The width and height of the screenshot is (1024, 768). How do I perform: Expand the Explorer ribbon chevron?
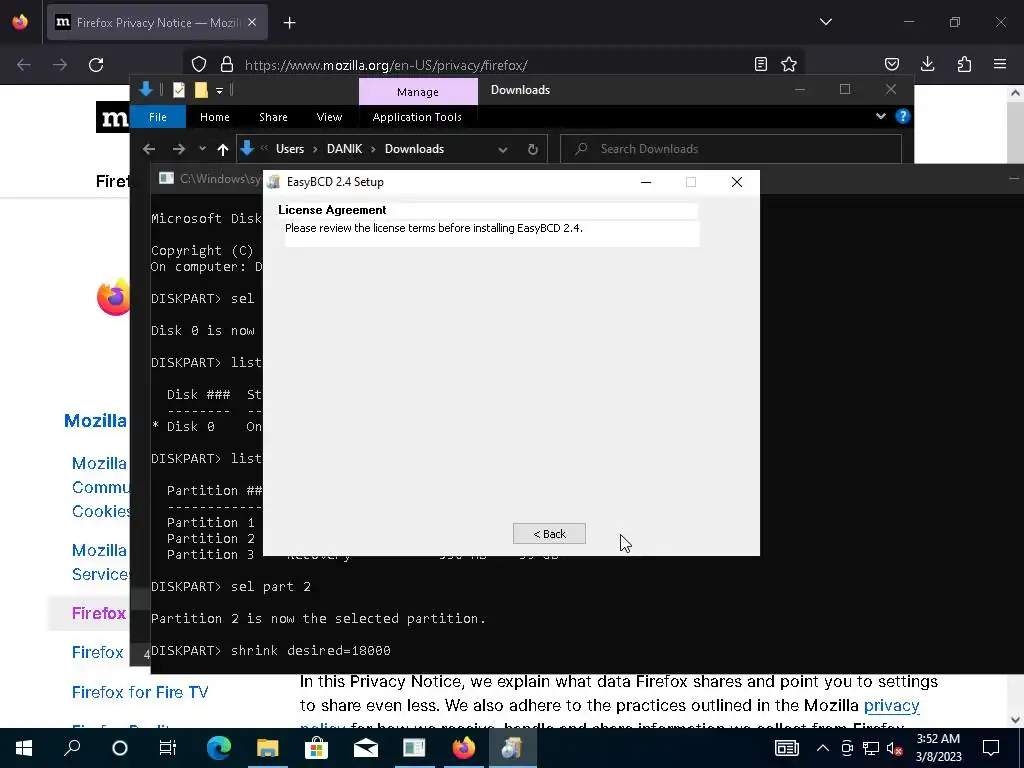880,116
